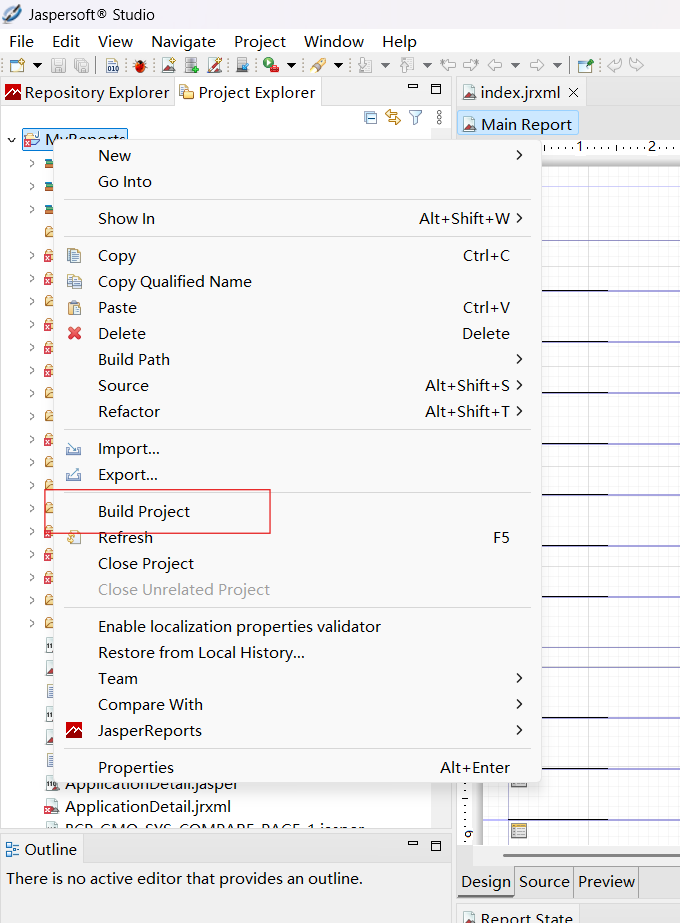Click the binary 010 toolbar icon
The width and height of the screenshot is (680, 923).
click(x=112, y=65)
